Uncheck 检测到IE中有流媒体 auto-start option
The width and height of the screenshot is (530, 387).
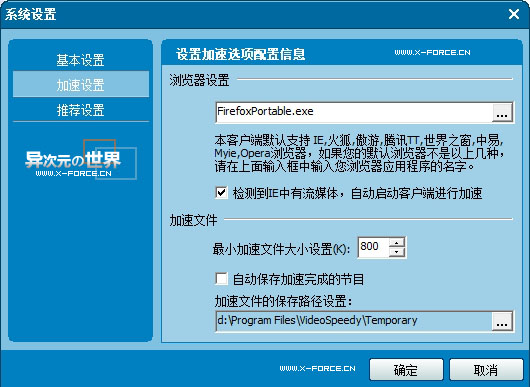pos(221,193)
